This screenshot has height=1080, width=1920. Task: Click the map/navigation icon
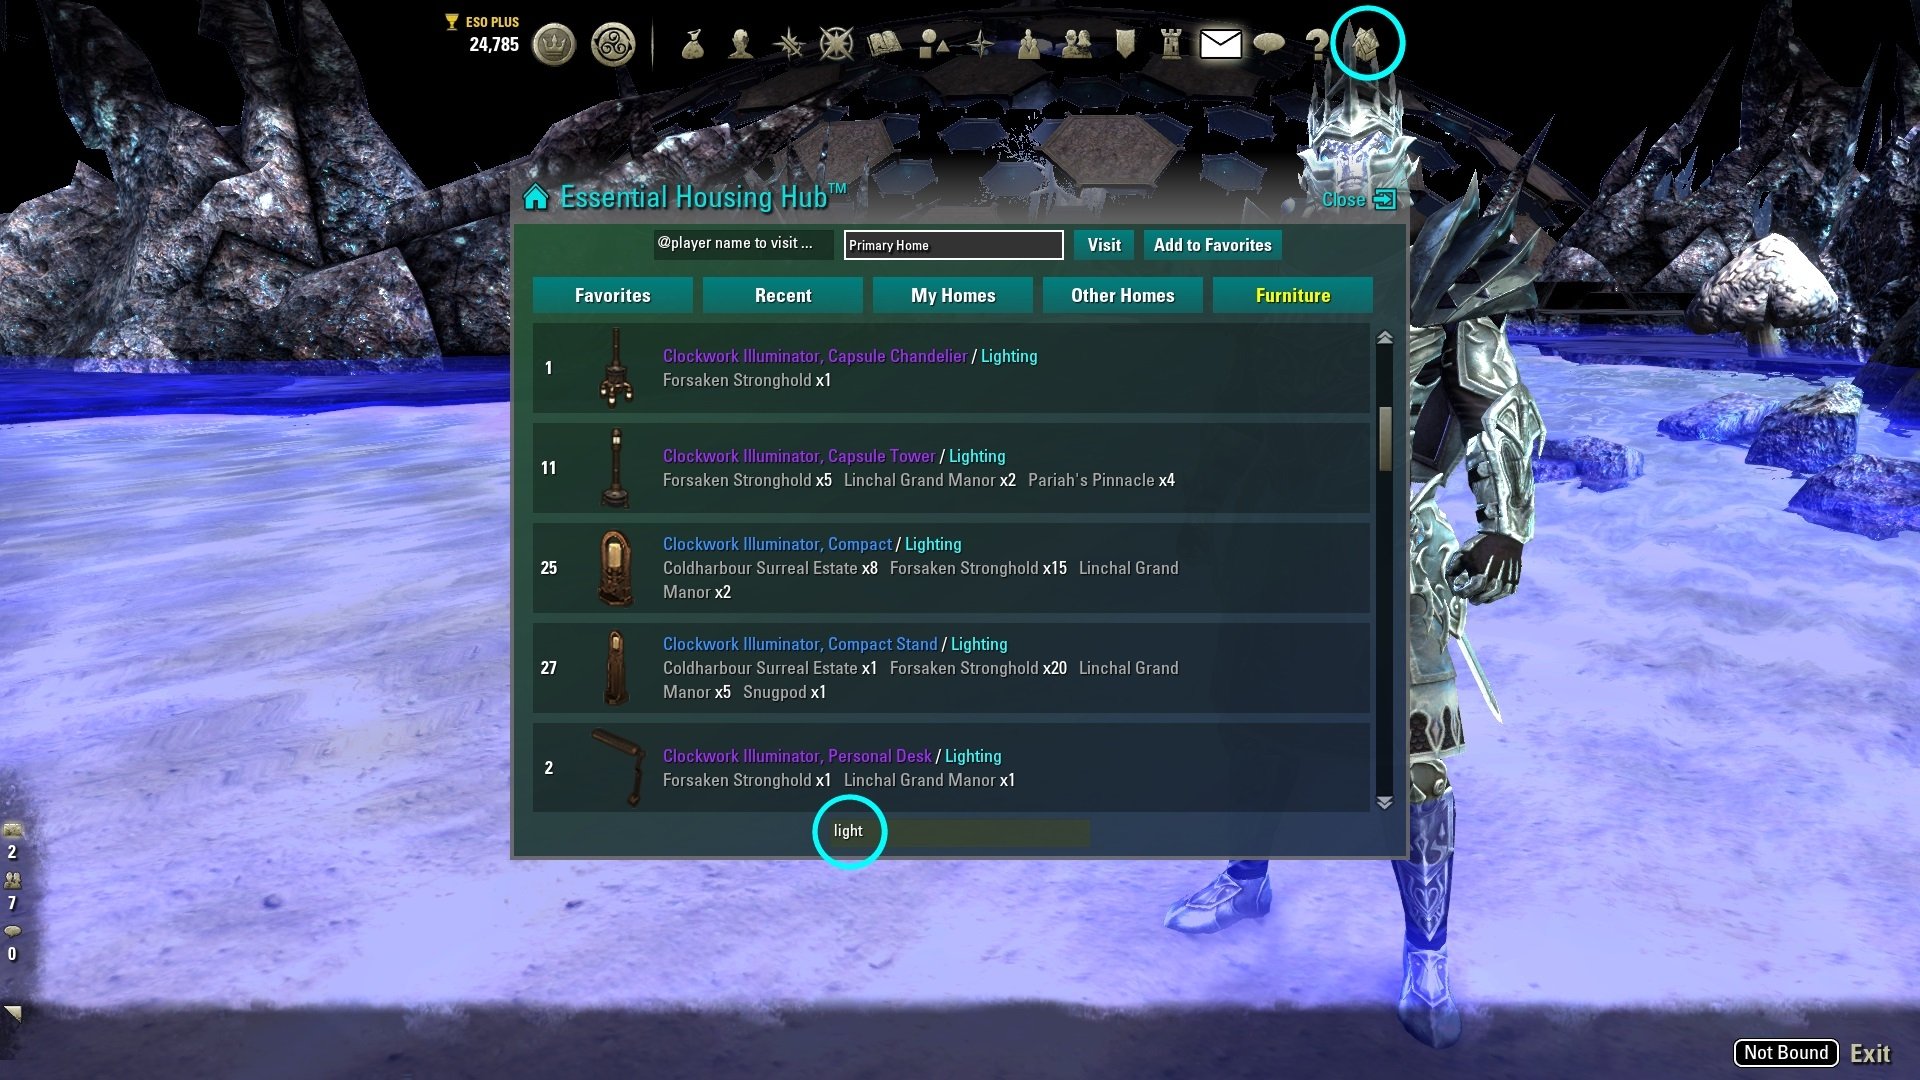(836, 44)
